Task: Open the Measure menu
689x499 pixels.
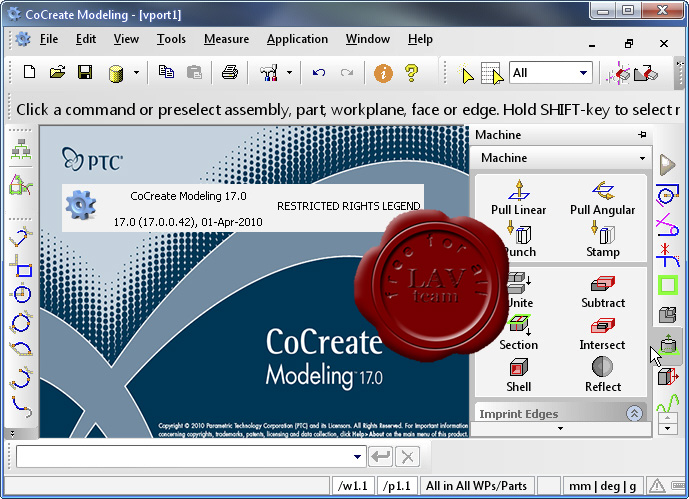Action: click(226, 39)
